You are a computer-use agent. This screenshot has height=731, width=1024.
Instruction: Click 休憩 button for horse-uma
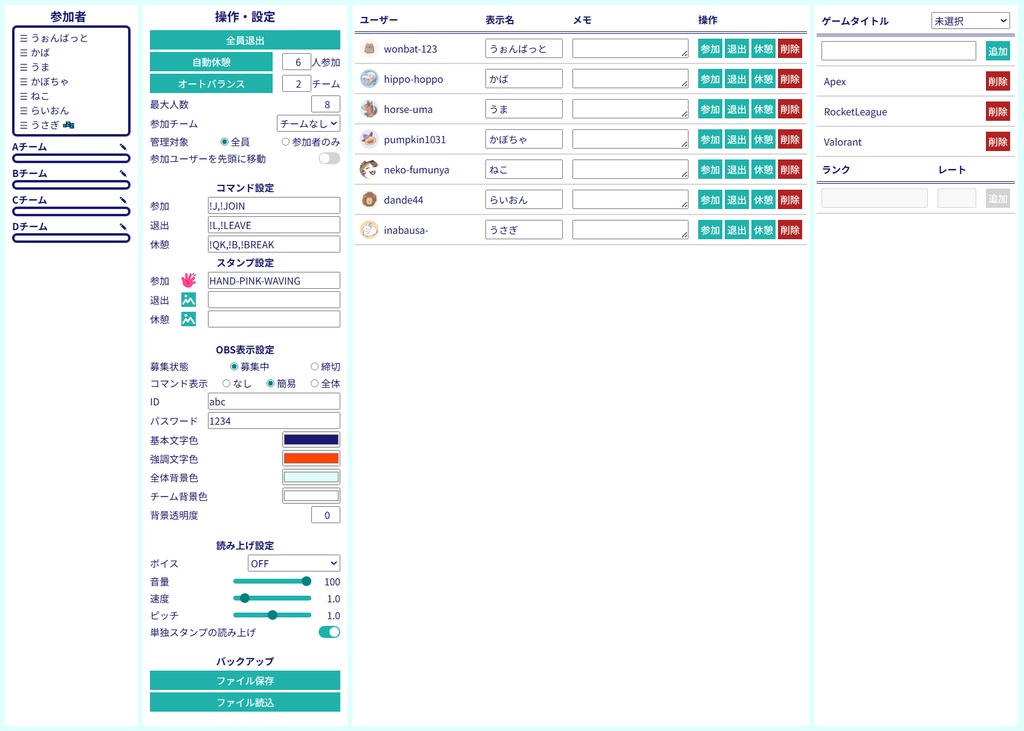pos(763,108)
